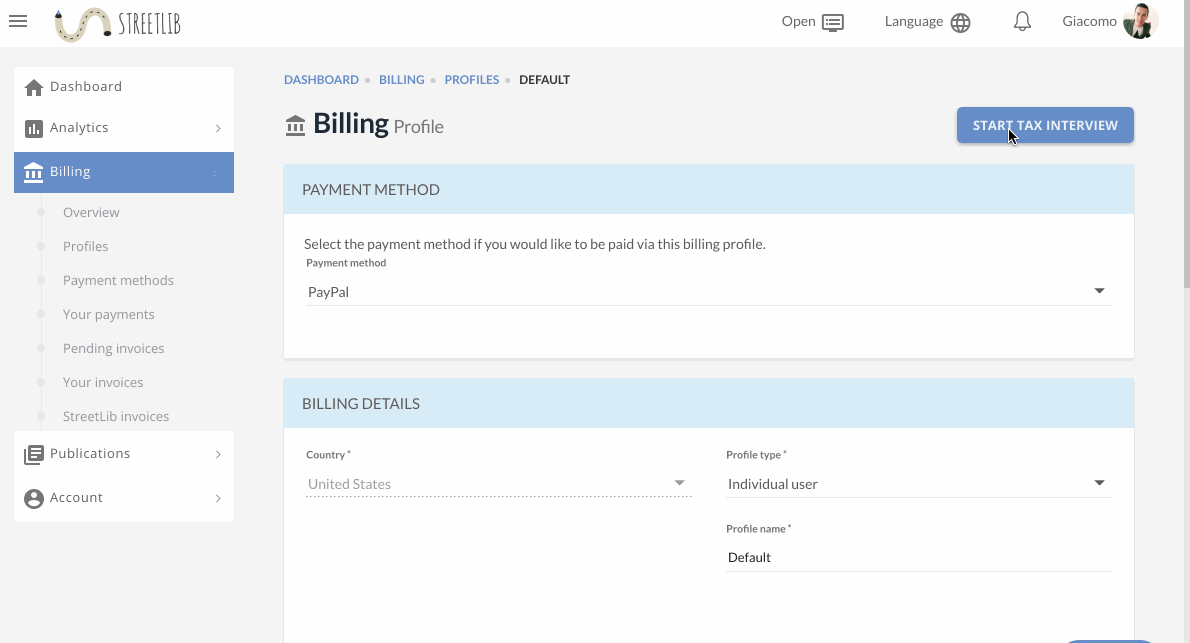Click the Publications documents icon
1190x643 pixels.
(33, 454)
